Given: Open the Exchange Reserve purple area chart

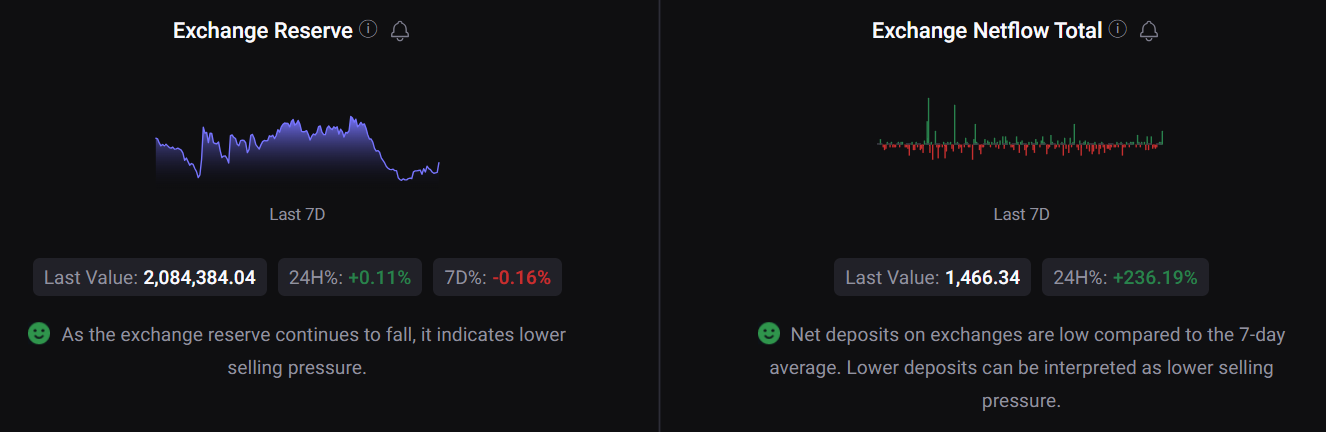Looking at the screenshot, I should (x=298, y=148).
